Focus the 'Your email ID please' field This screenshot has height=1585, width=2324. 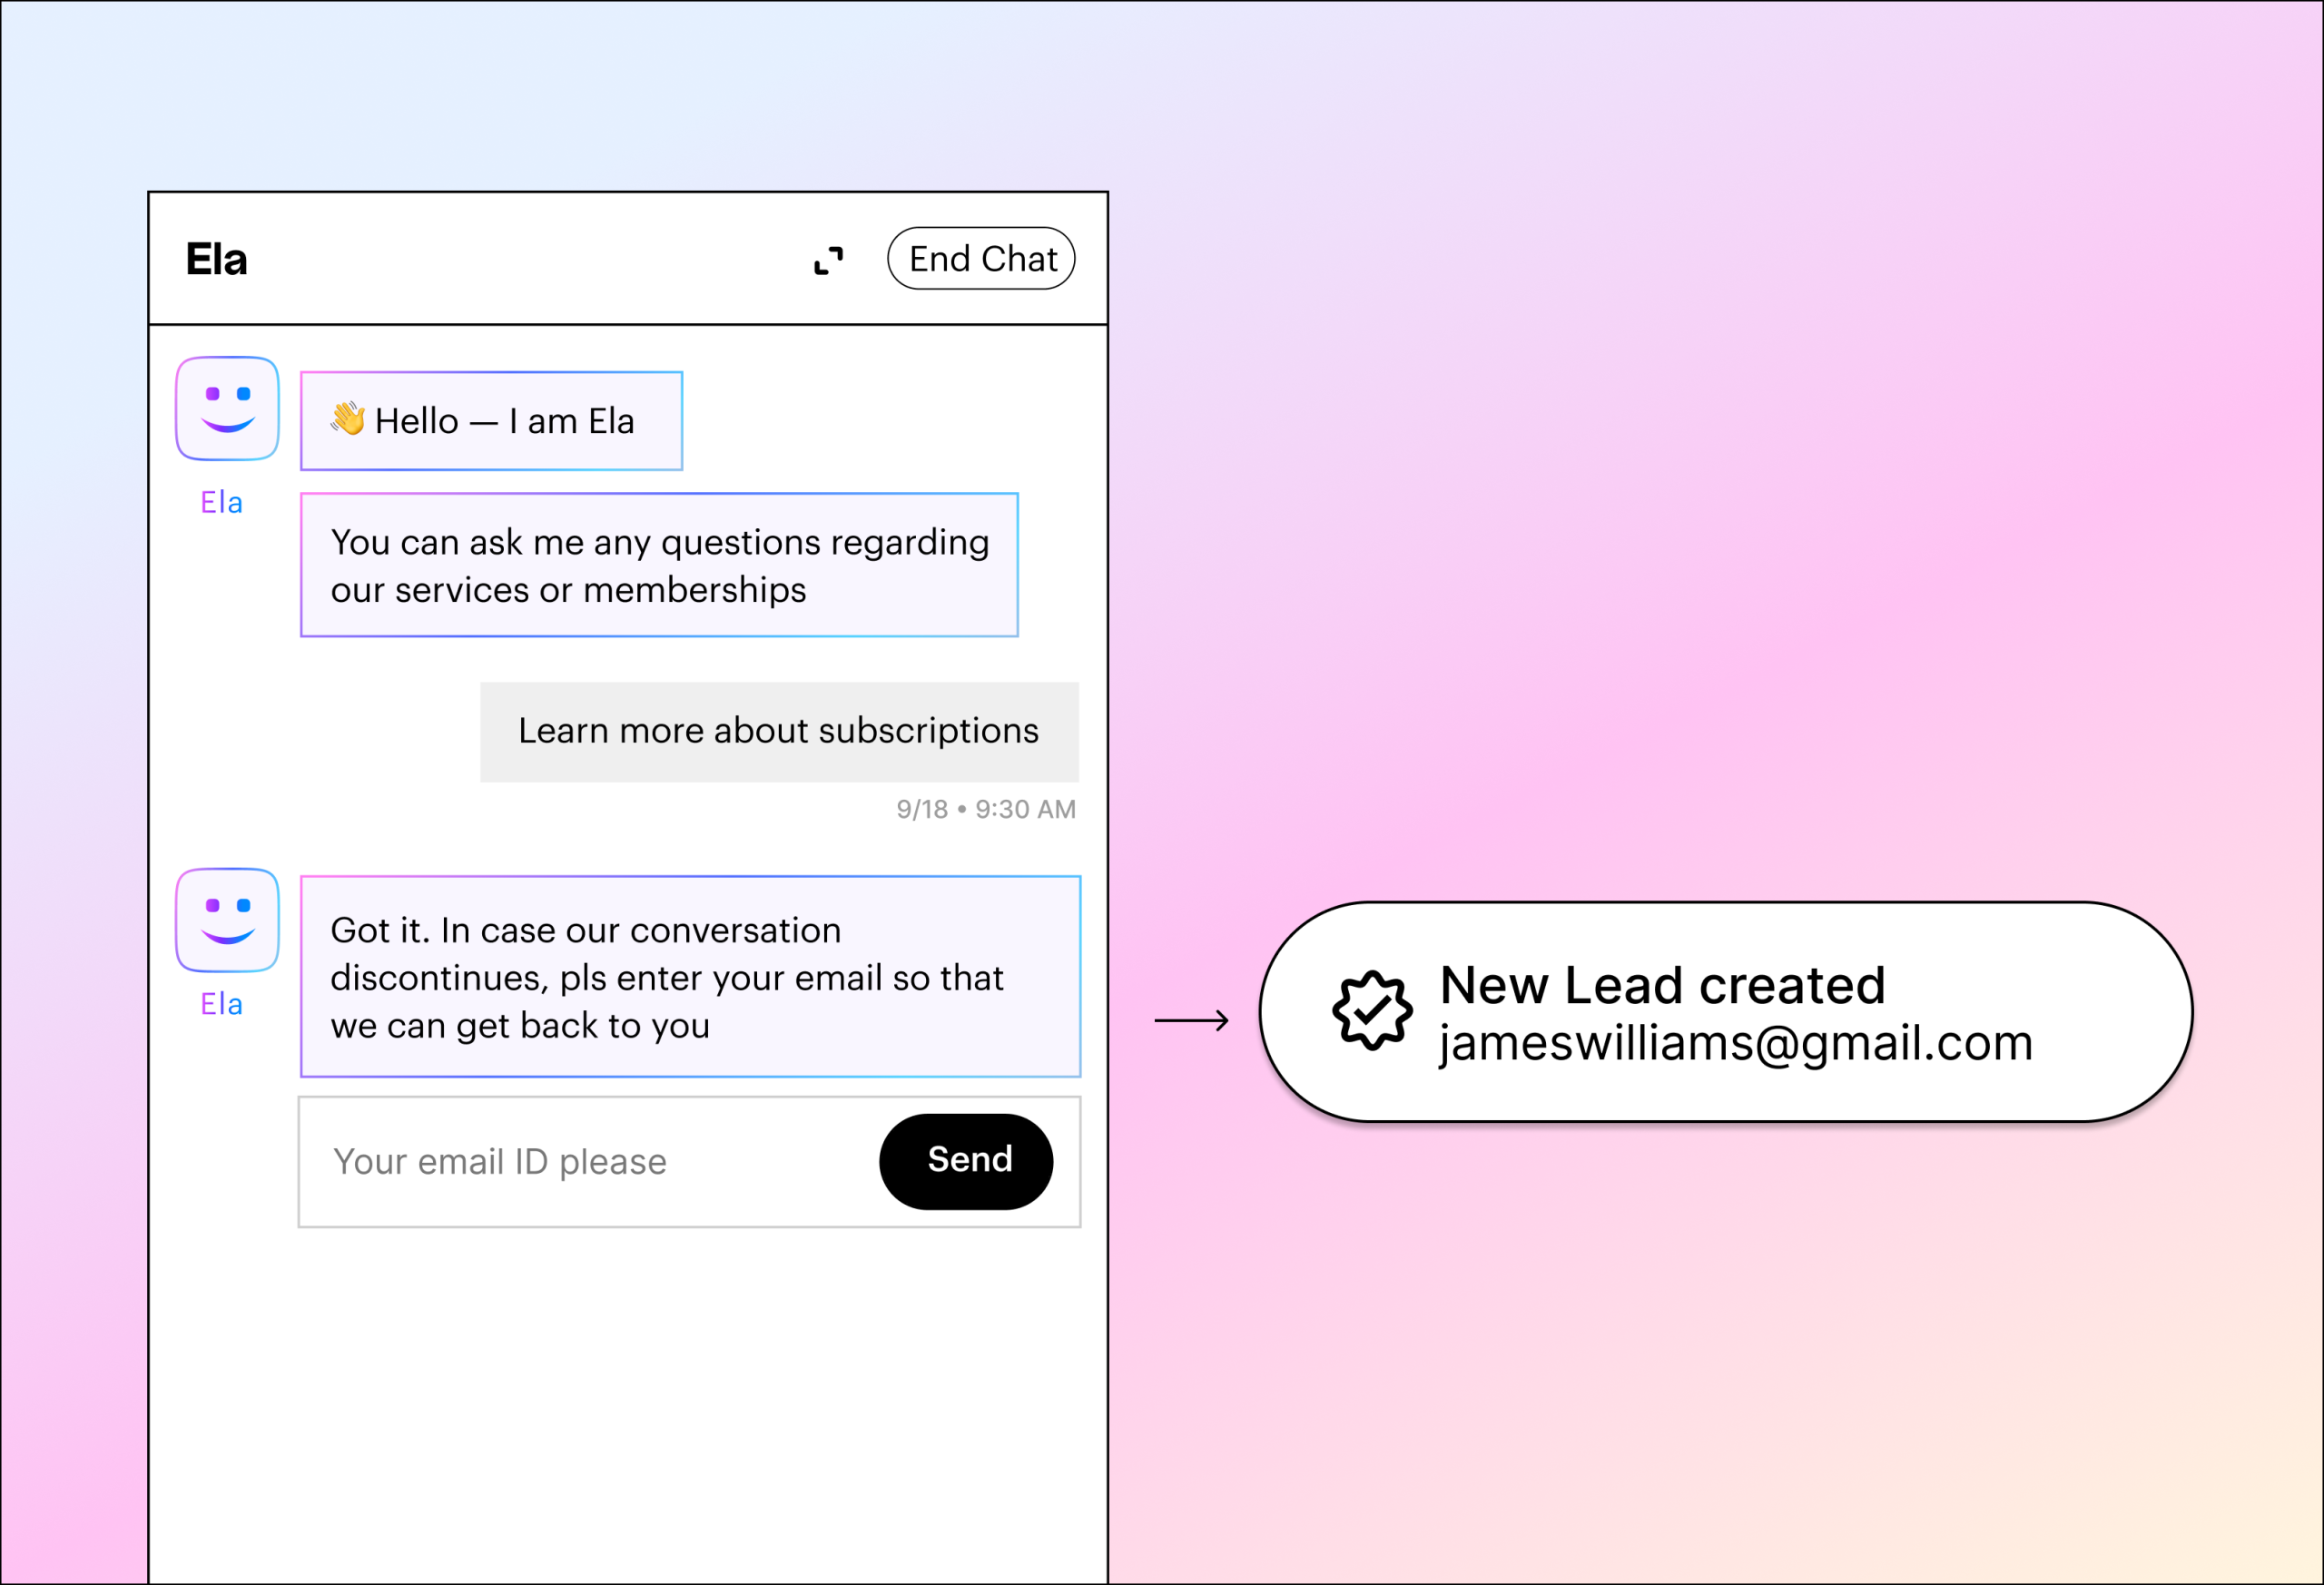590,1162
